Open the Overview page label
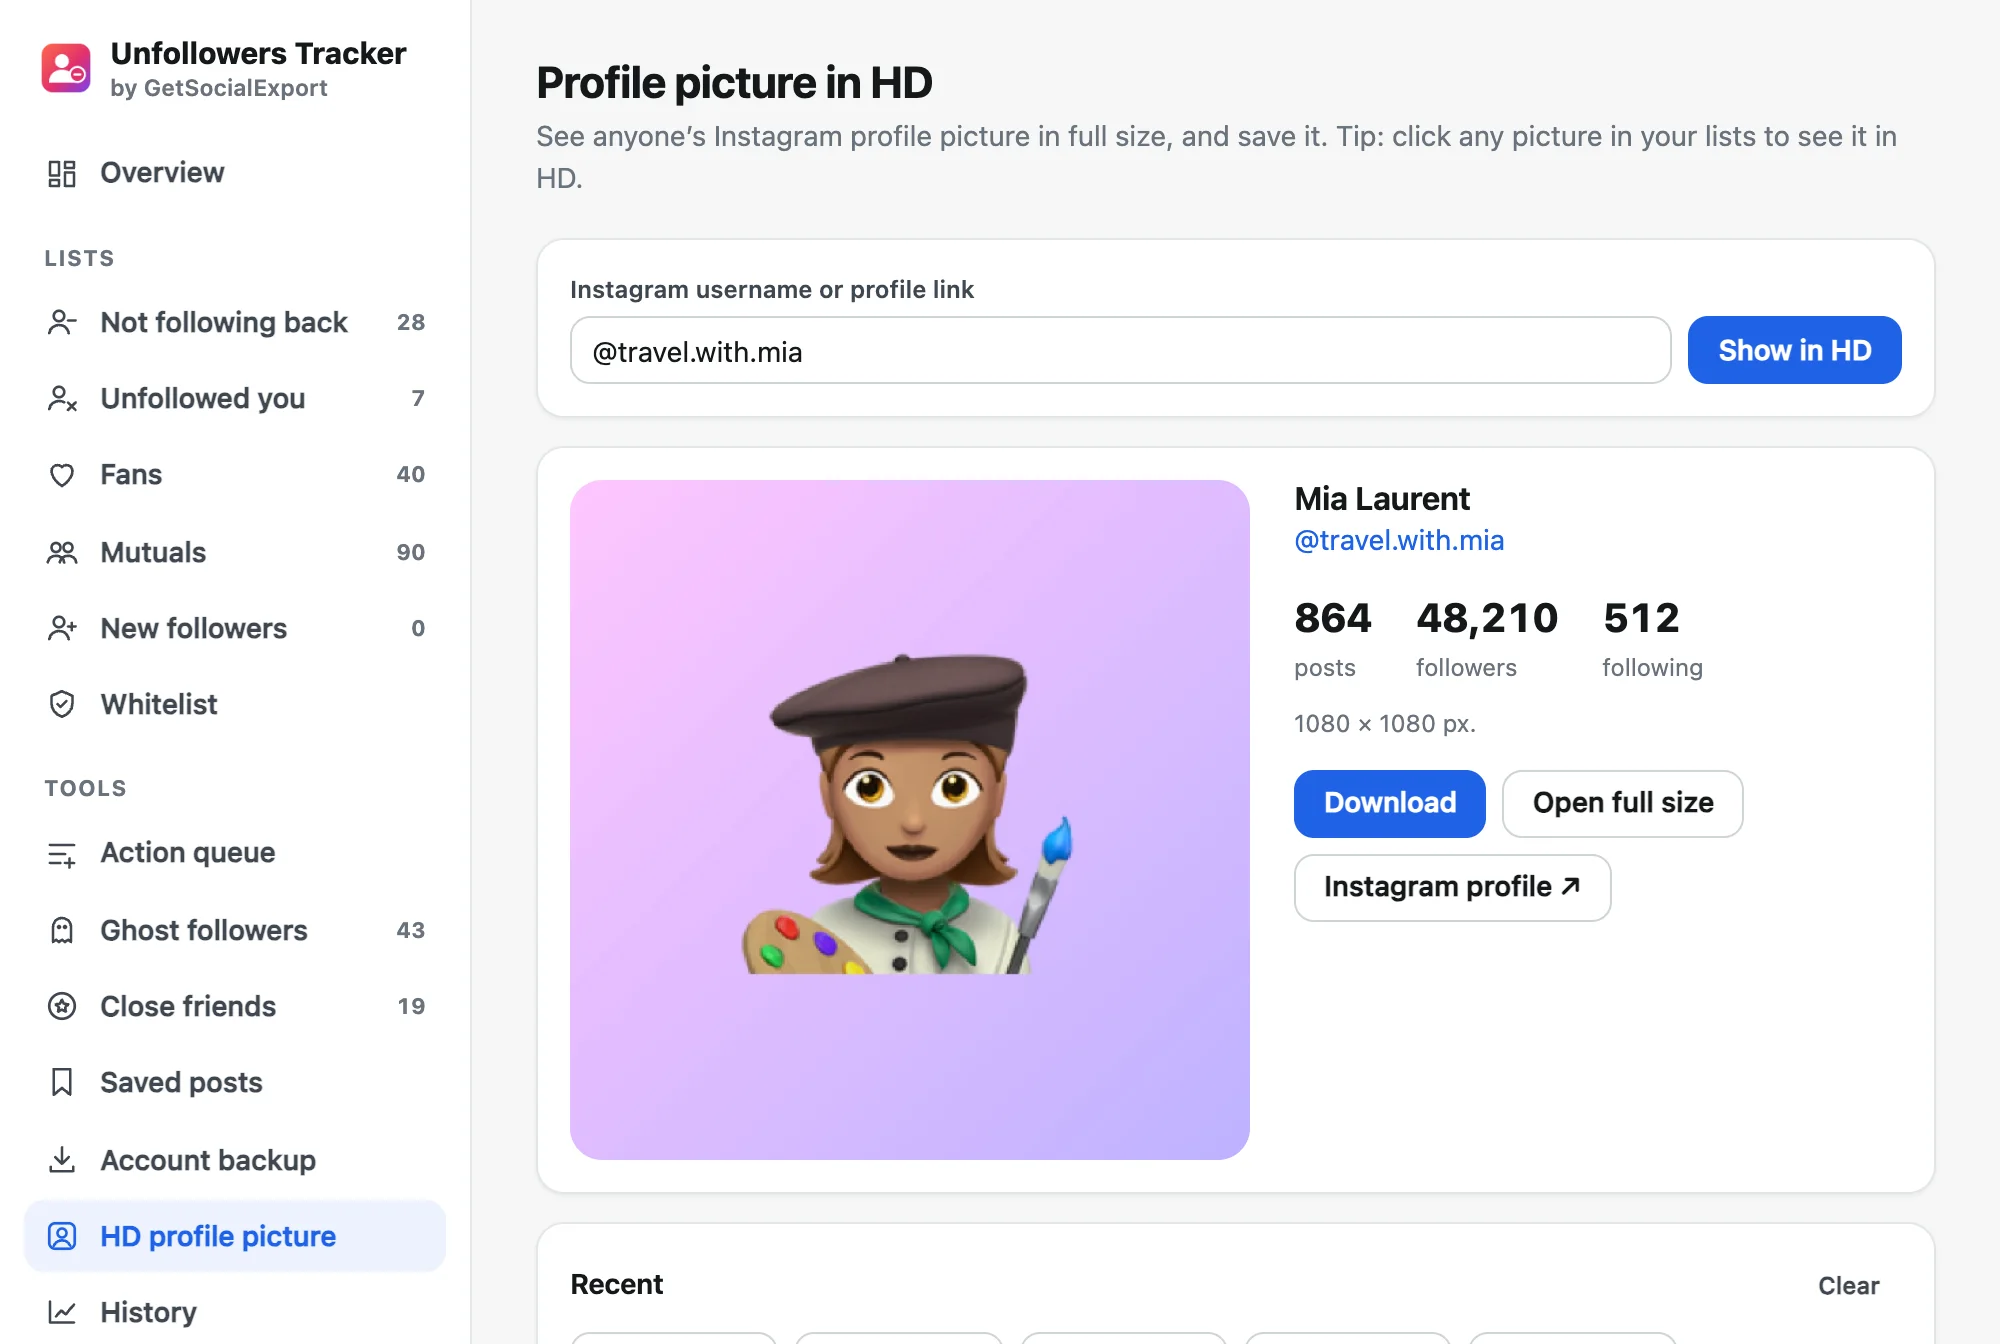 tap(162, 172)
